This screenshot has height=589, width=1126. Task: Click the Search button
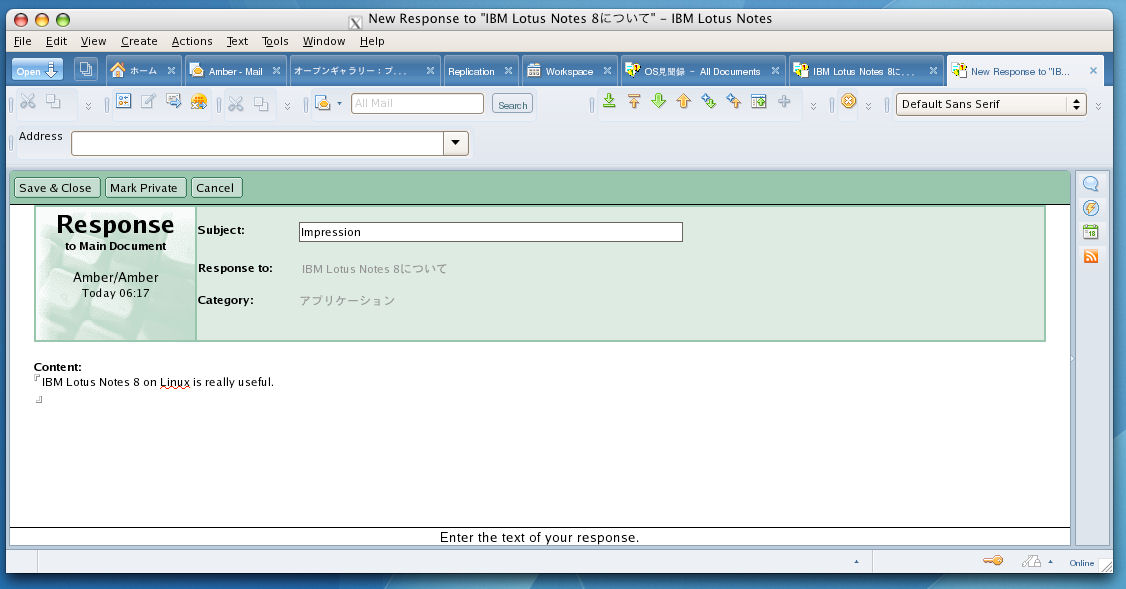click(513, 104)
